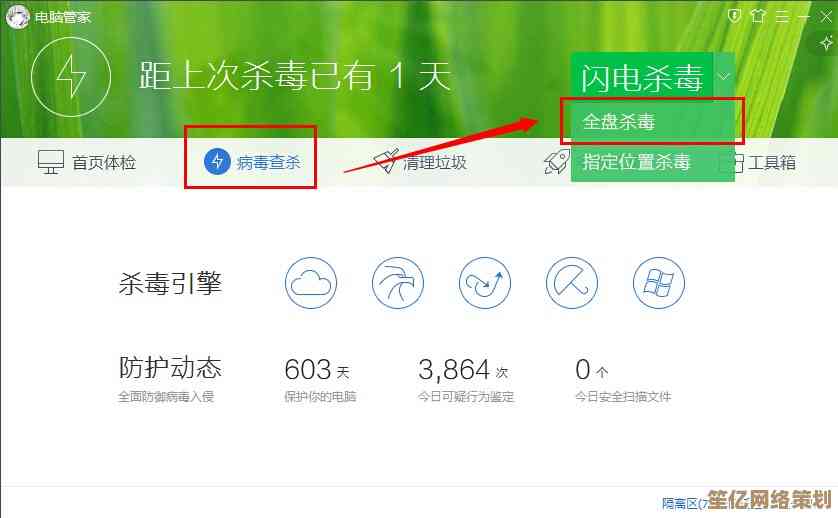Click the sparkle star icon at top right
Screen dimensions: 838x518
825,43
